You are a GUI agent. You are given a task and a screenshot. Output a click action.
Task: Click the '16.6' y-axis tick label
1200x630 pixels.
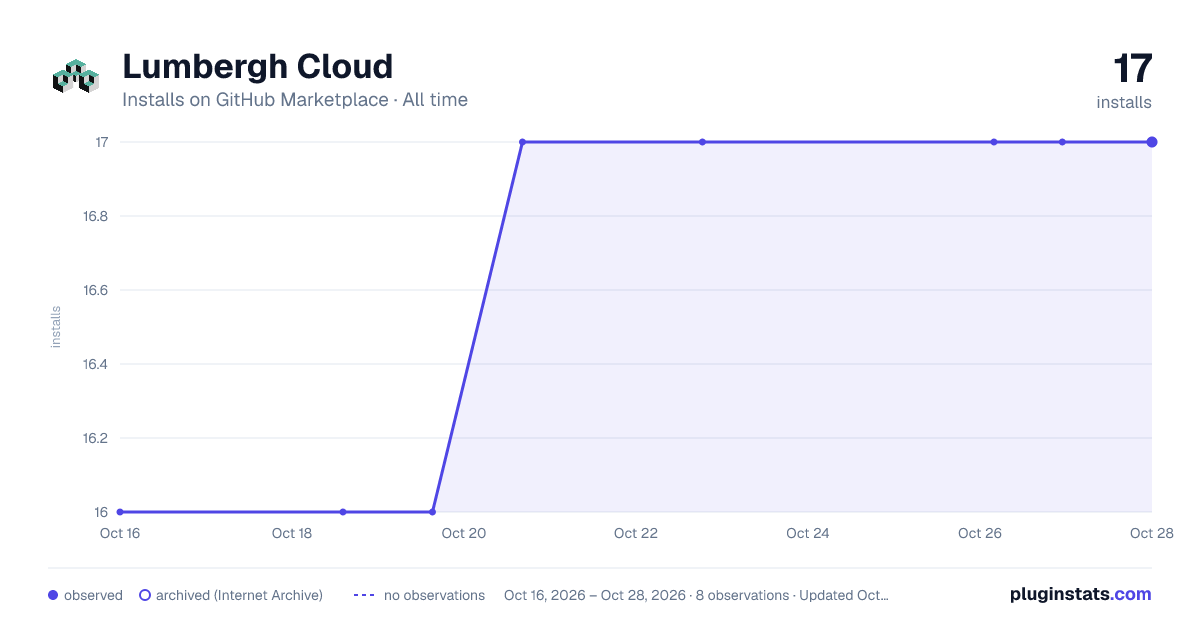tap(96, 290)
